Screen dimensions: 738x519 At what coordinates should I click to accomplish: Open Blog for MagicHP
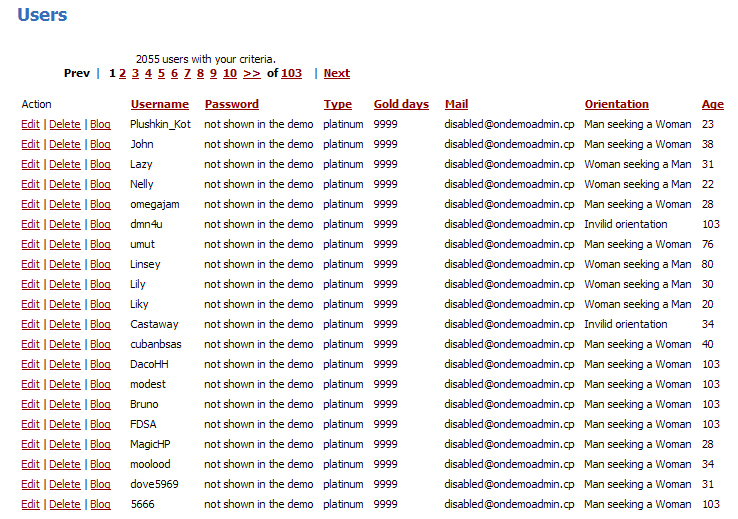[x=100, y=444]
